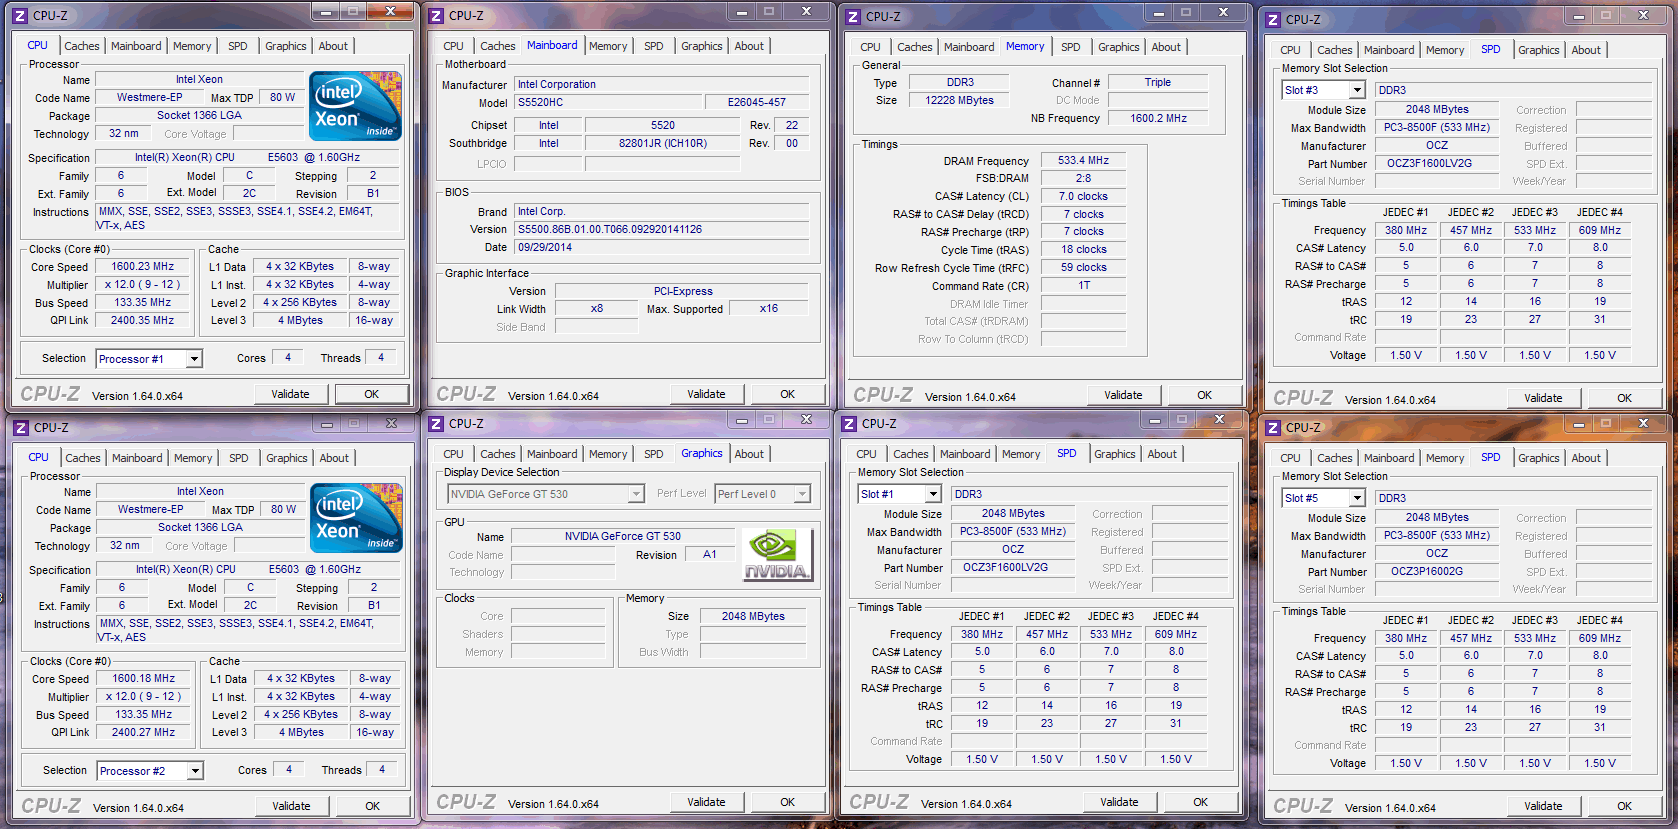Click Max Bandwidth 'PC3-8500F (533 MHz)' in Slot #1 window
Screen dimensions: 1678x829
tap(1012, 531)
